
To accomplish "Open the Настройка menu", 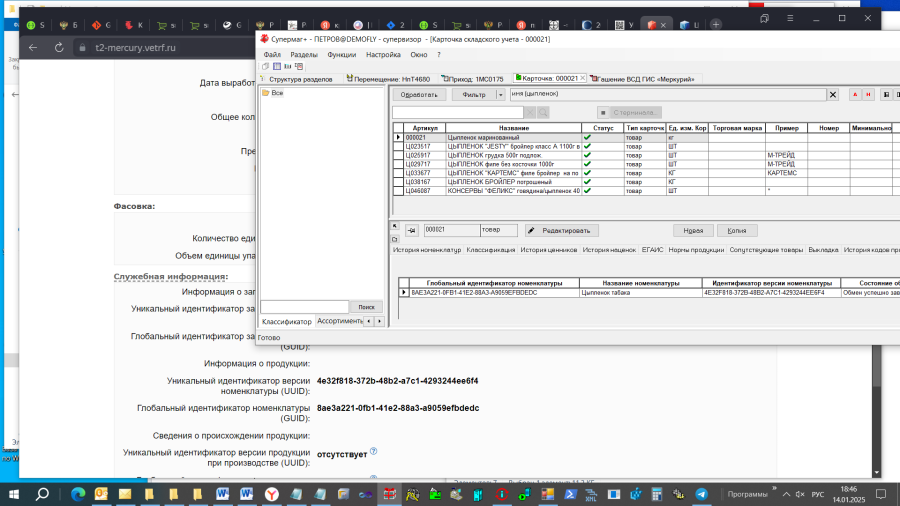I will (383, 55).
